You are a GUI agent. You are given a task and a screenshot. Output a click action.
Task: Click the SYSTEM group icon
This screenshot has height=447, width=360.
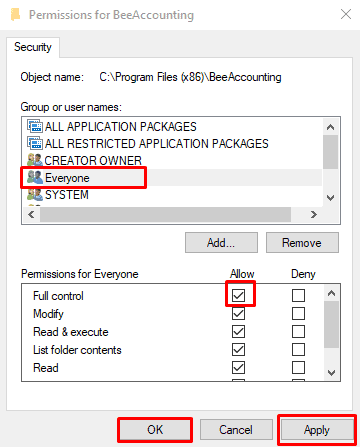click(x=35, y=194)
